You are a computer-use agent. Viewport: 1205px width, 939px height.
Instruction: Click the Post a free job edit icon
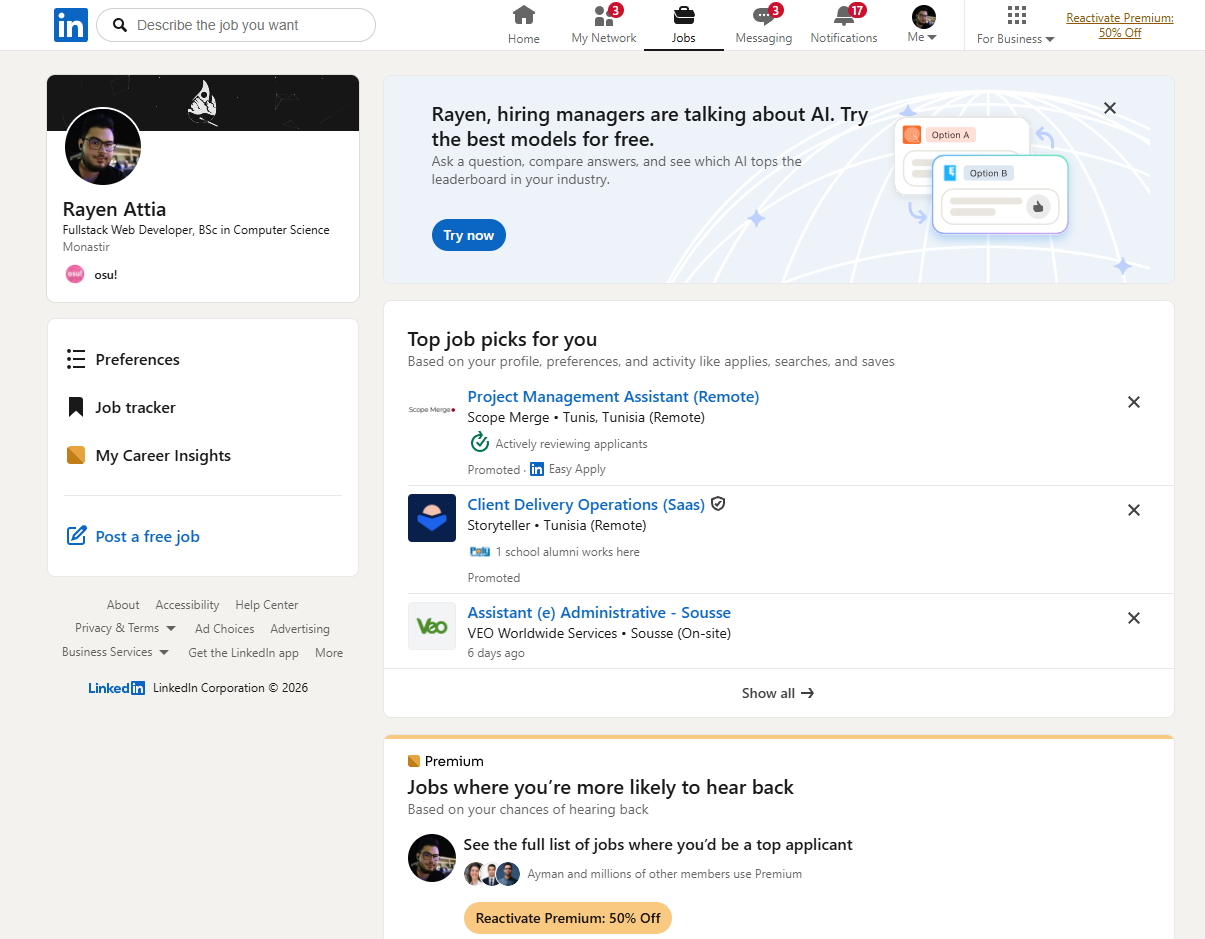click(x=77, y=535)
